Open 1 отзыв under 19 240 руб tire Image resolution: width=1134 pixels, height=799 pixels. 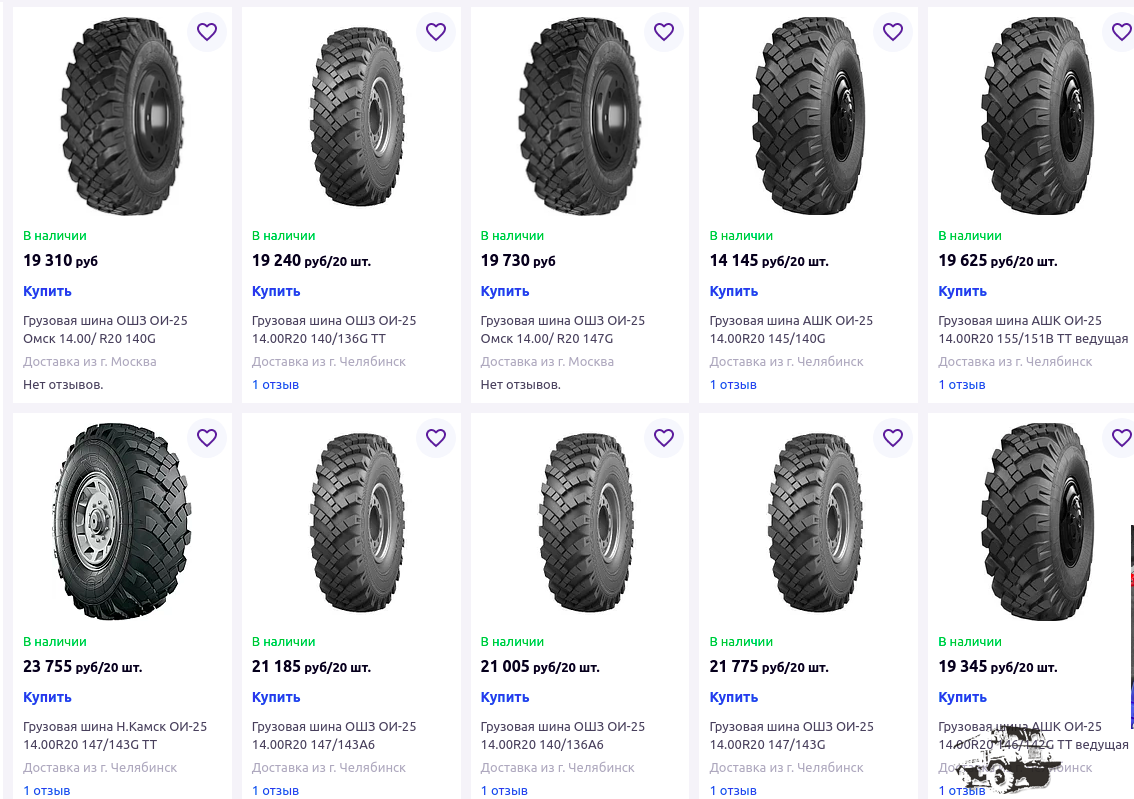tap(276, 385)
